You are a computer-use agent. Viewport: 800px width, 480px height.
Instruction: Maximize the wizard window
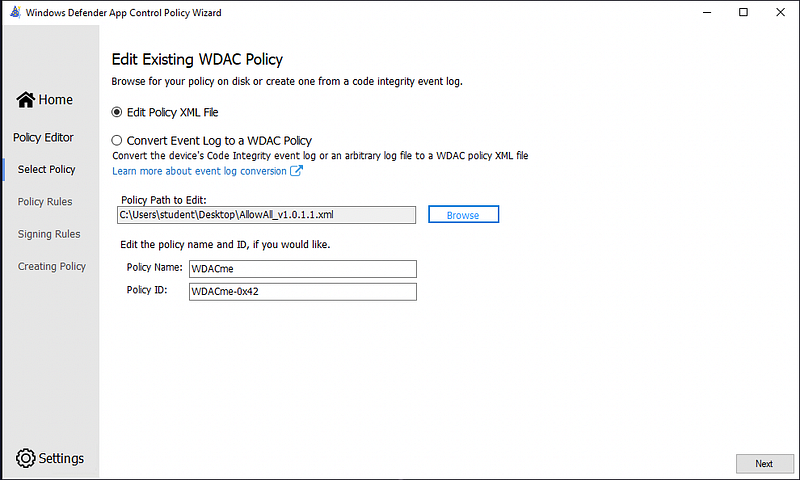742,12
